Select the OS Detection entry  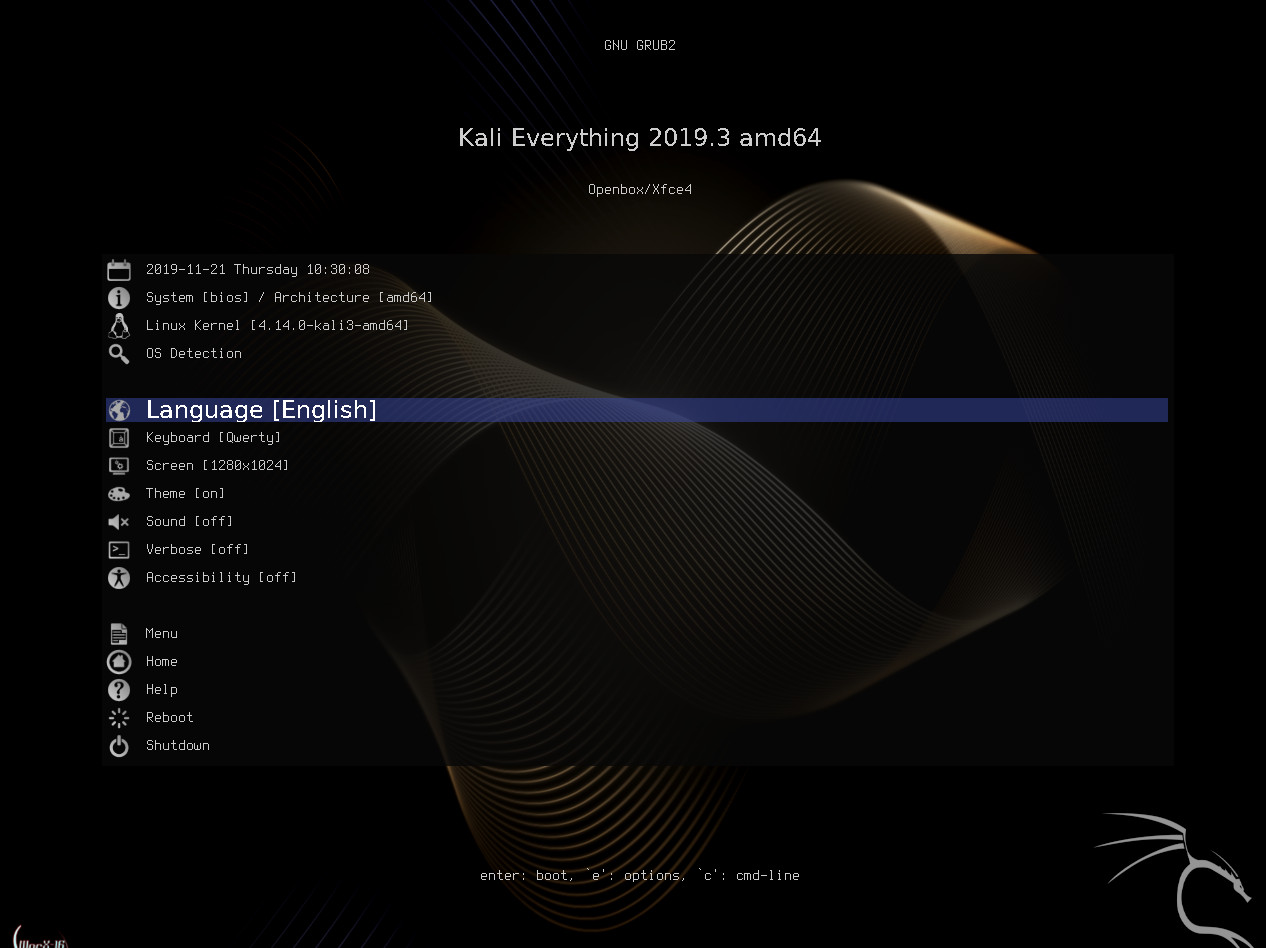click(193, 354)
